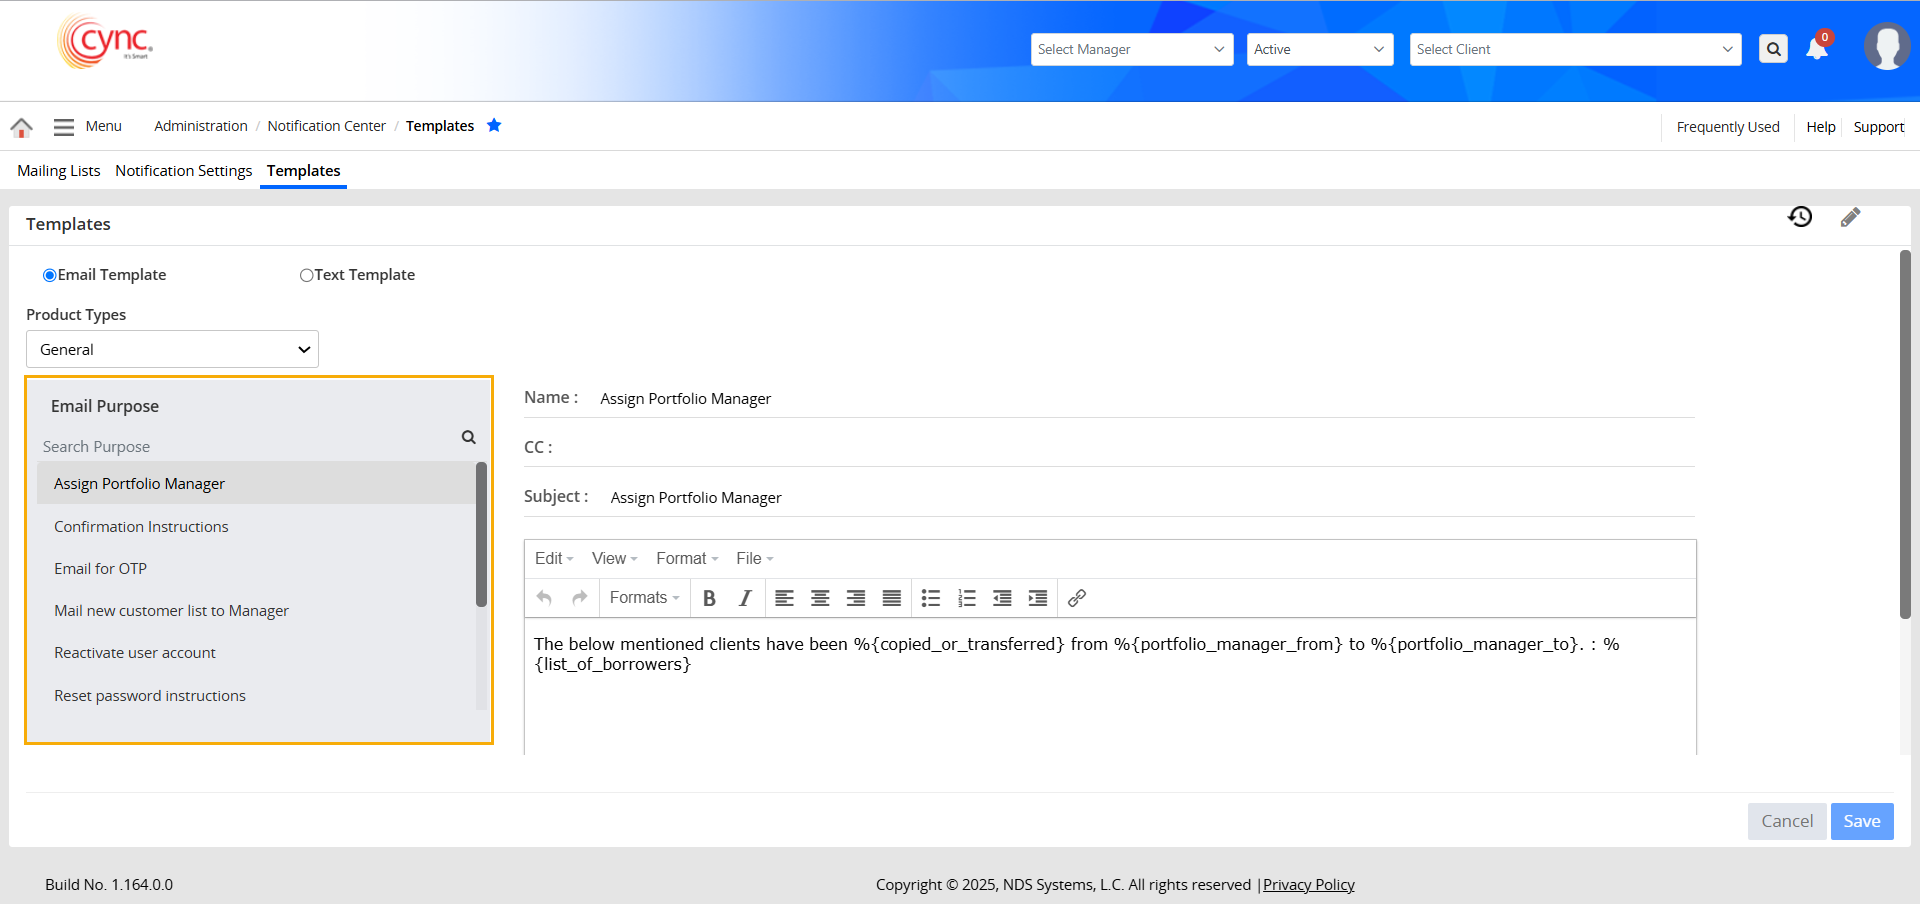
Task: Select the Email Template radio button
Action: click(x=50, y=275)
